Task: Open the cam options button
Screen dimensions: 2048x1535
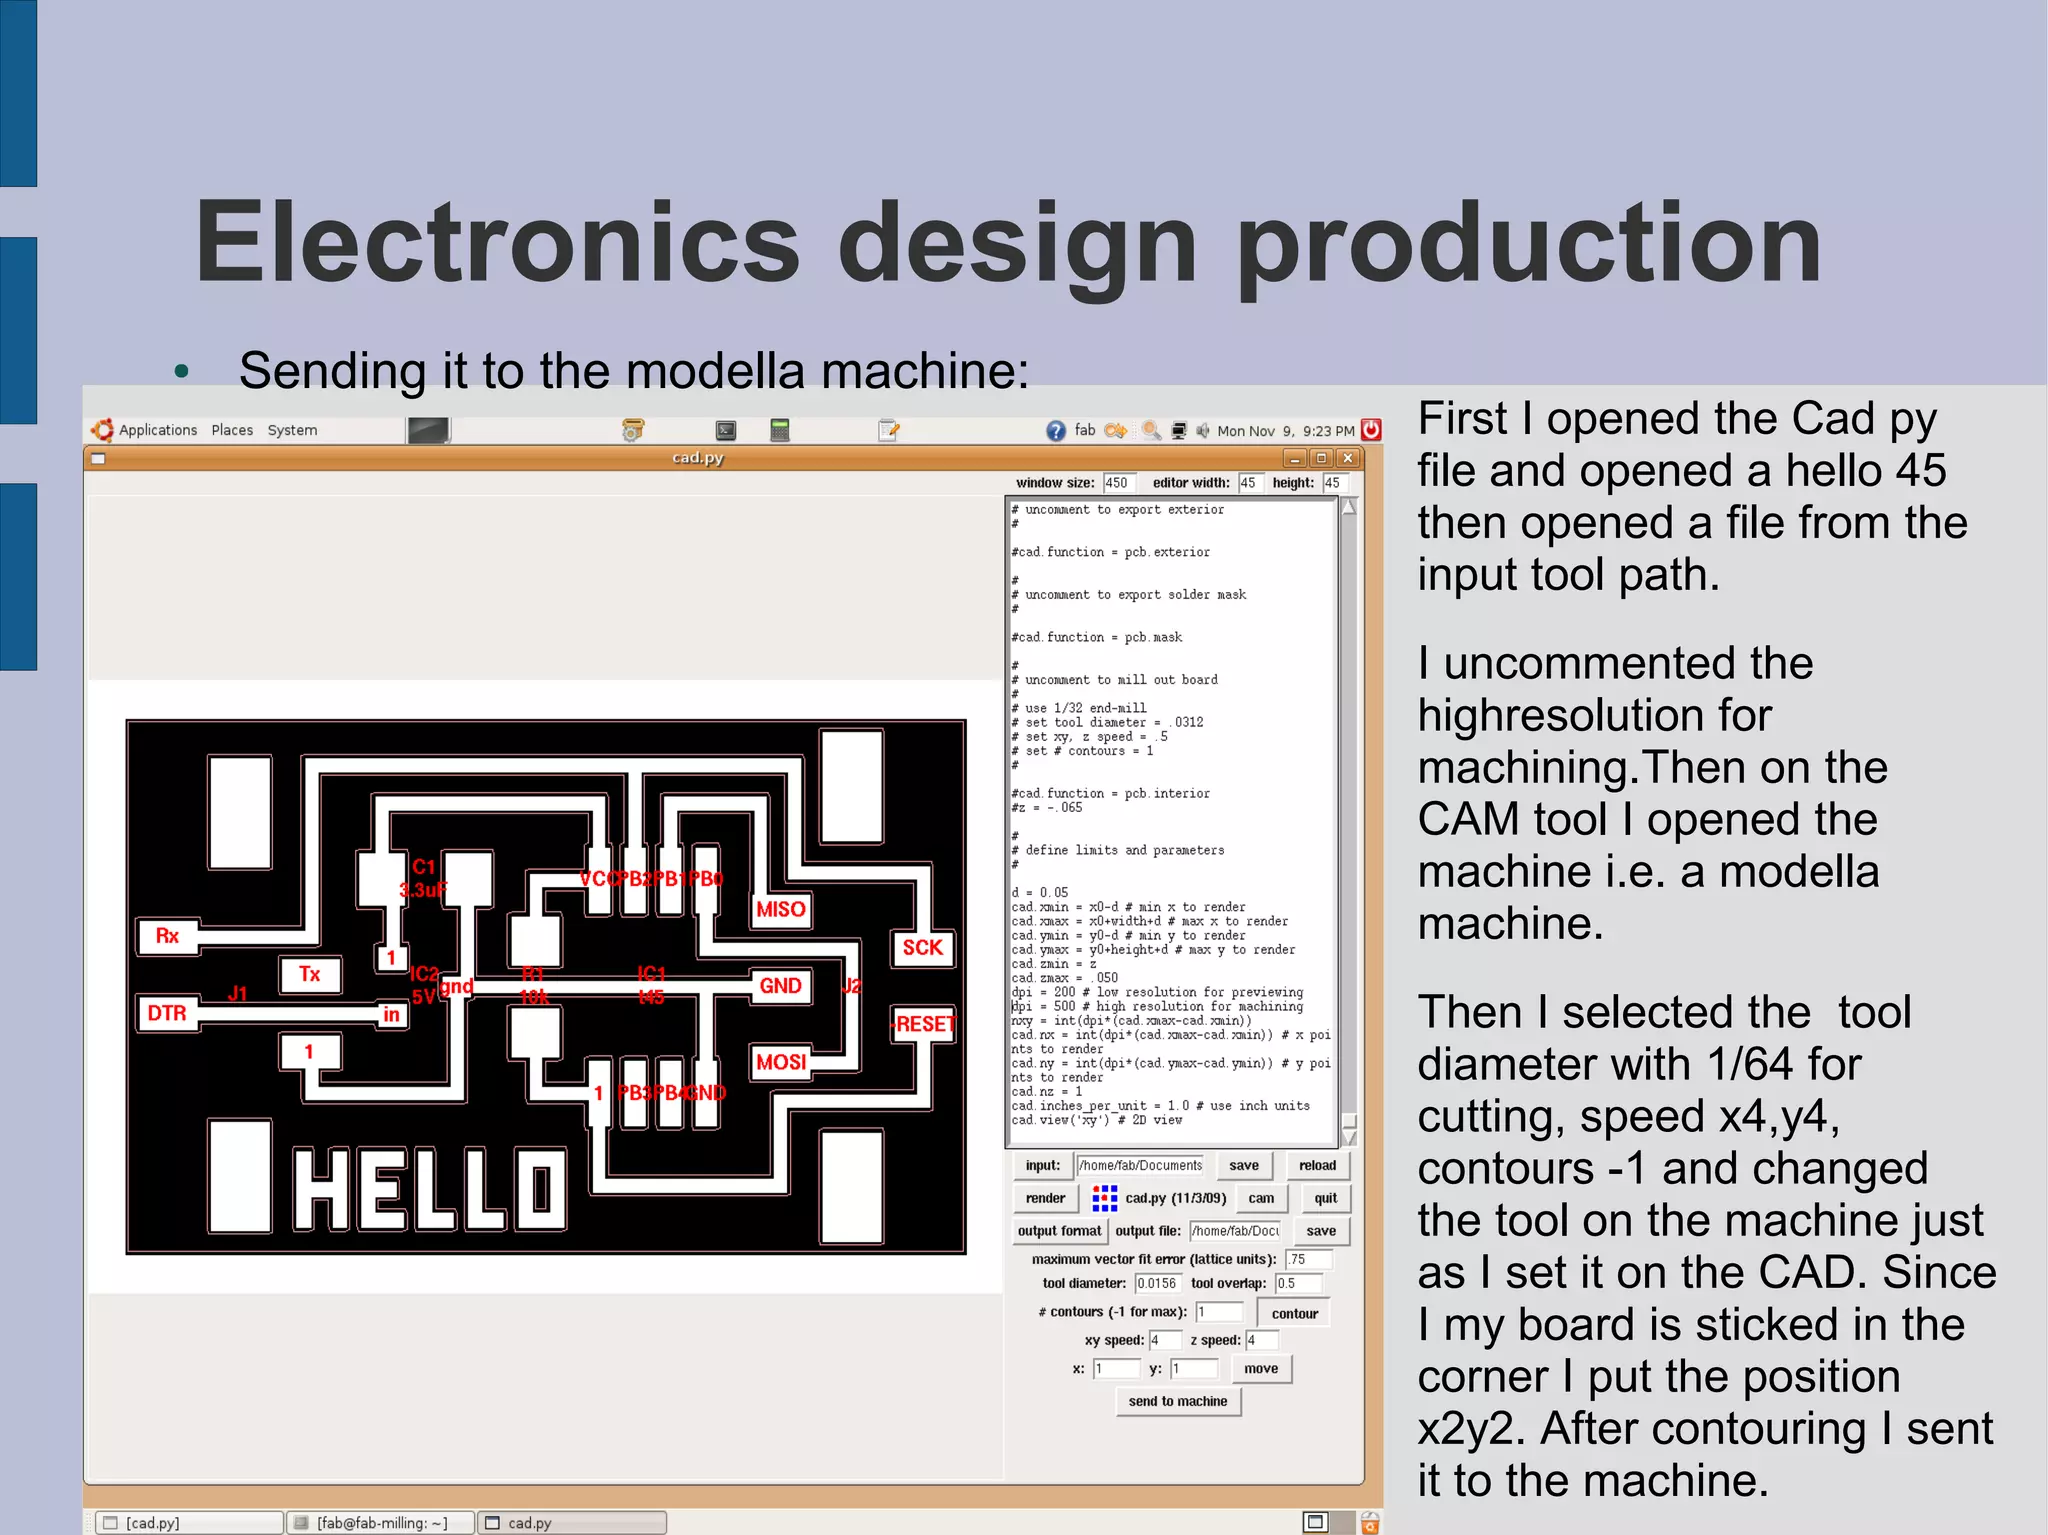Action: click(1261, 1198)
